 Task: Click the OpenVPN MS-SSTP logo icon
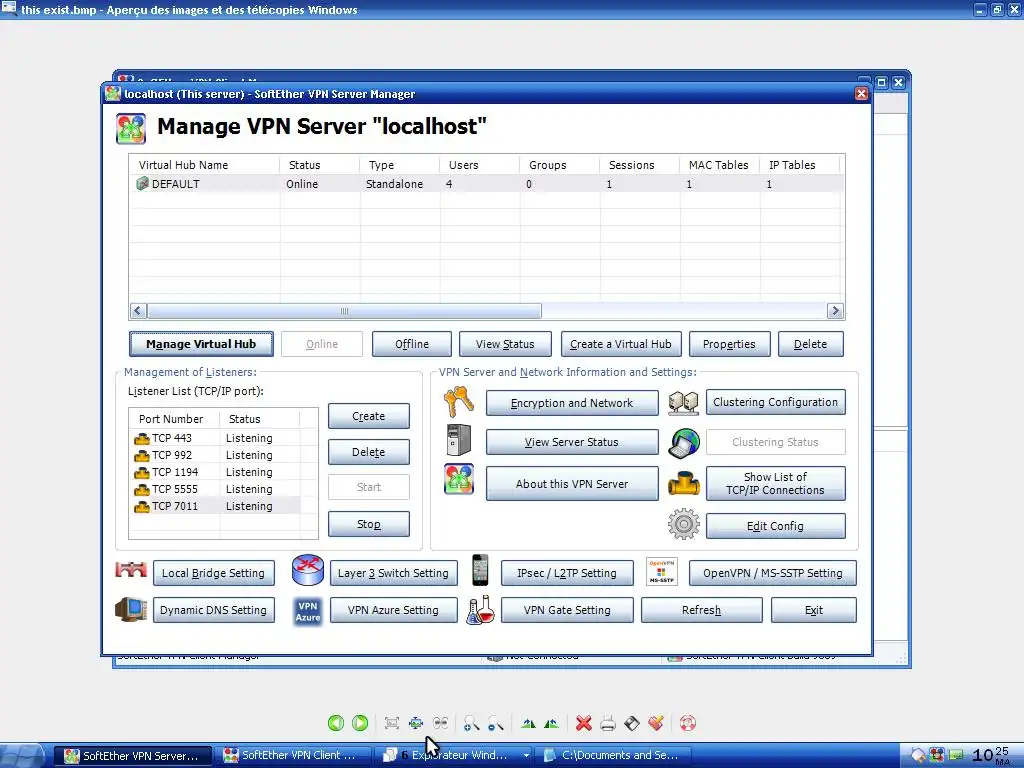click(x=662, y=571)
